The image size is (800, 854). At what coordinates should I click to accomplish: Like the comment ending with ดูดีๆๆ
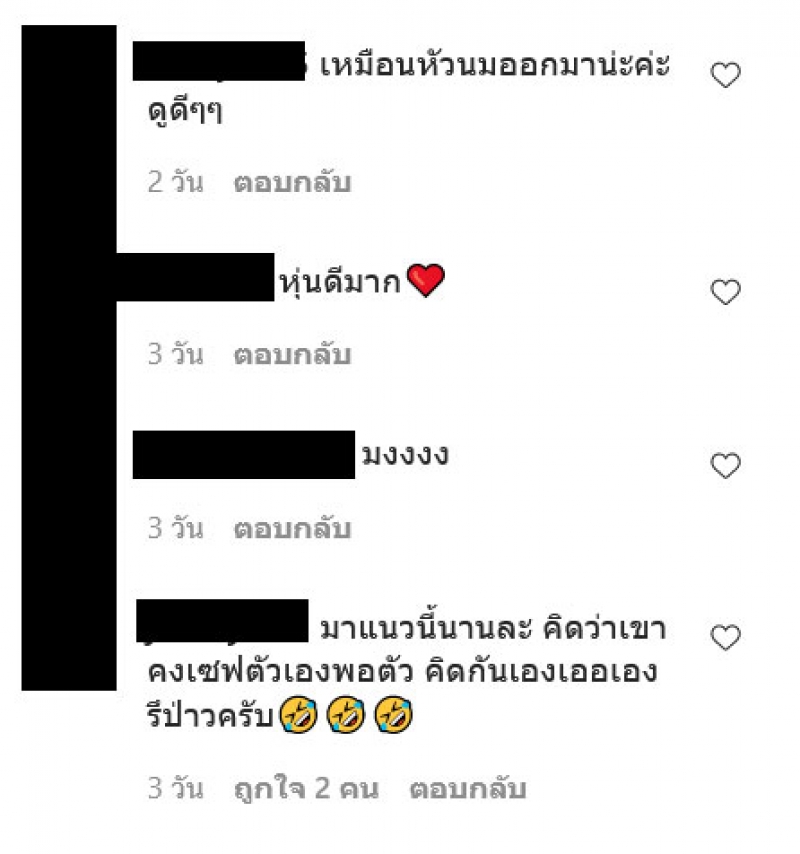click(725, 75)
